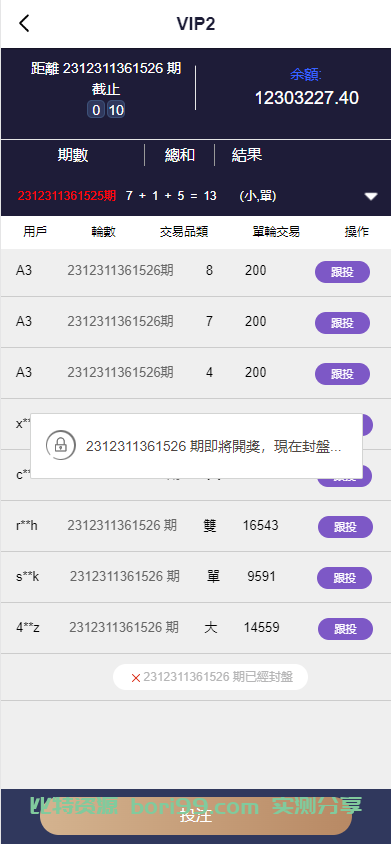This screenshot has width=391, height=844.
Task: Click username r**h
Action: [x=27, y=525]
